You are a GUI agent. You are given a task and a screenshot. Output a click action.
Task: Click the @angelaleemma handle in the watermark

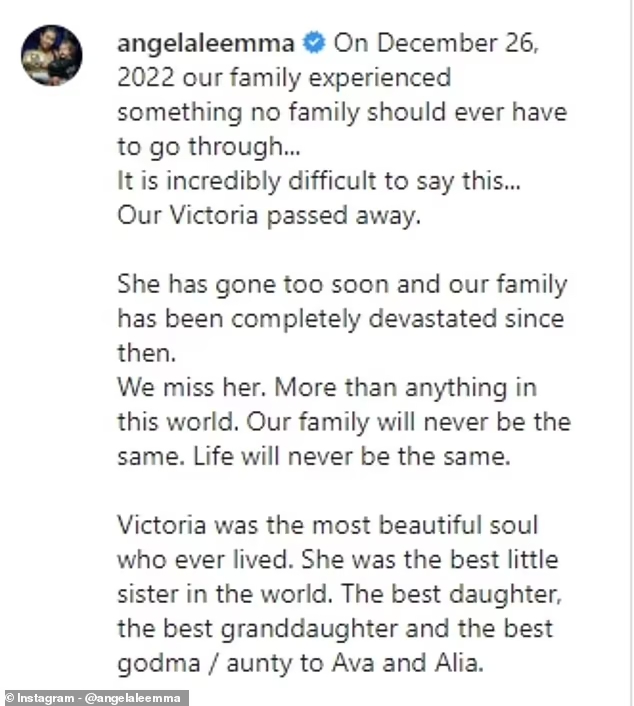click(x=132, y=698)
